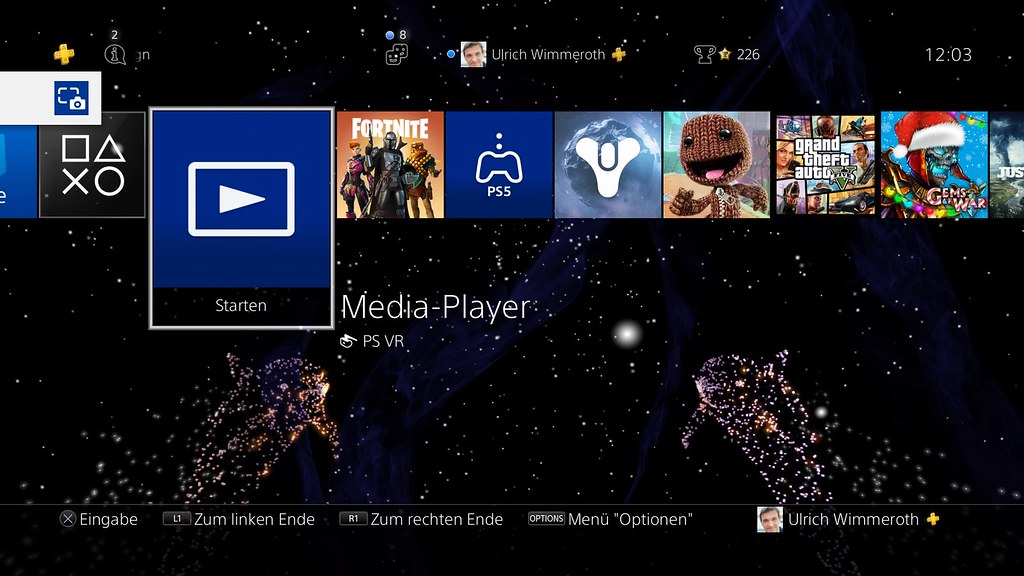Click the Starten label

[241, 306]
